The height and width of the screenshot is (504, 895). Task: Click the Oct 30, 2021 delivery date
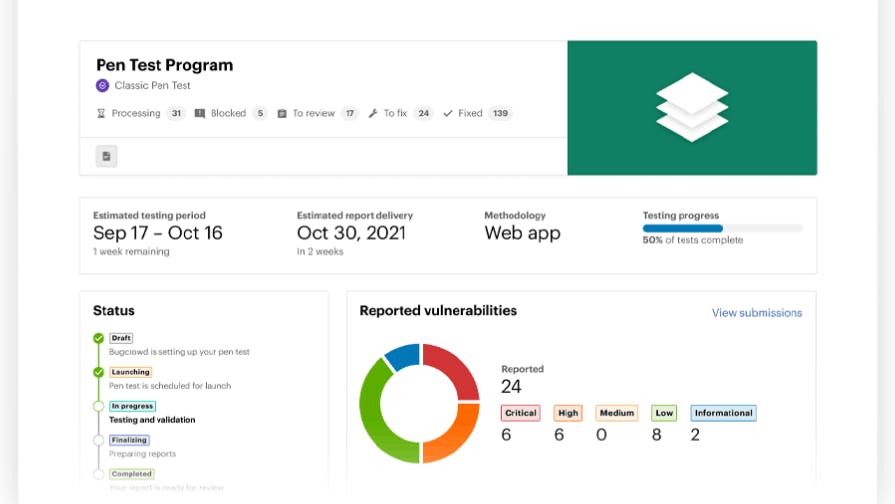[351, 233]
